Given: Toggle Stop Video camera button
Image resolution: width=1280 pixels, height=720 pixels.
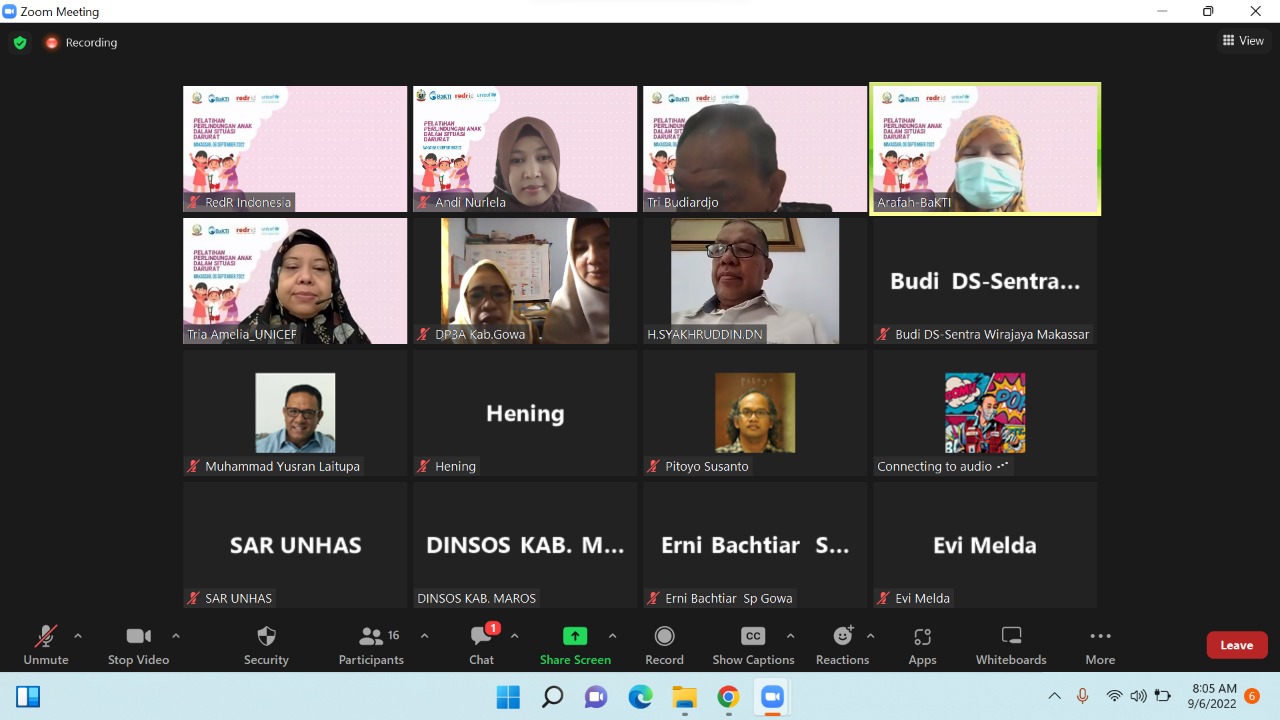Looking at the screenshot, I should click(x=138, y=636).
